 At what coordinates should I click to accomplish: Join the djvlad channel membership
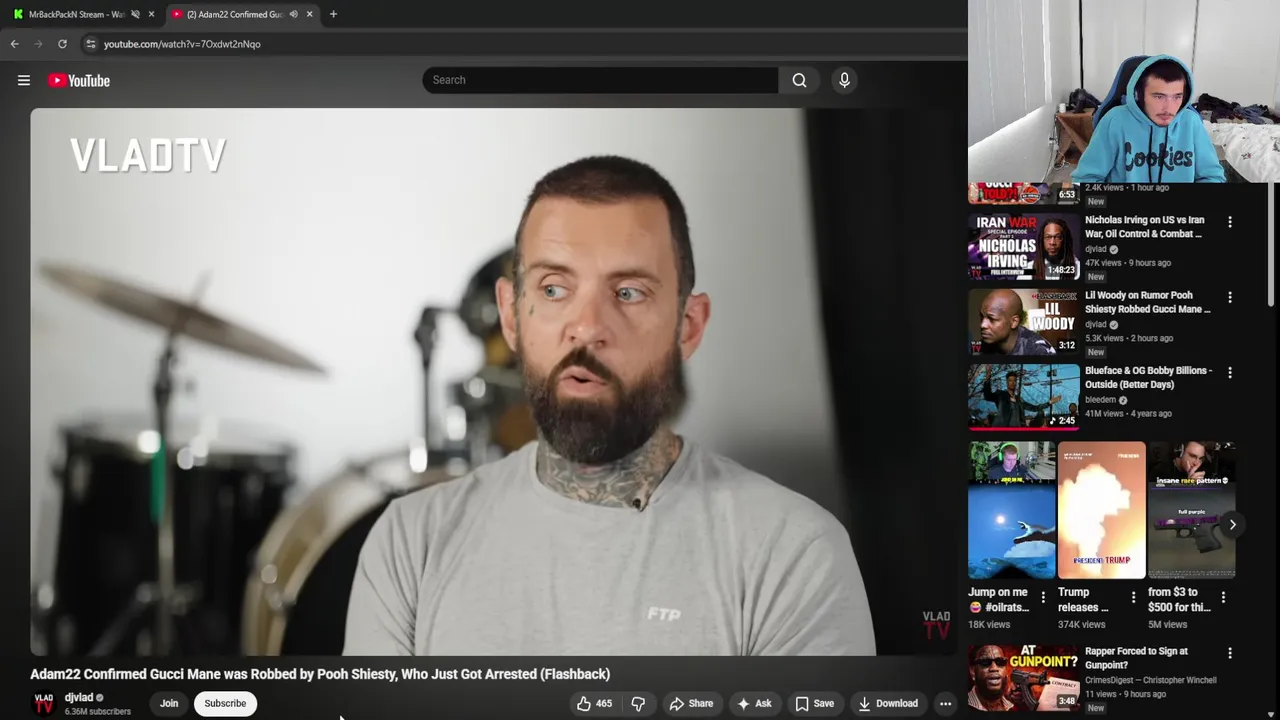pos(169,703)
